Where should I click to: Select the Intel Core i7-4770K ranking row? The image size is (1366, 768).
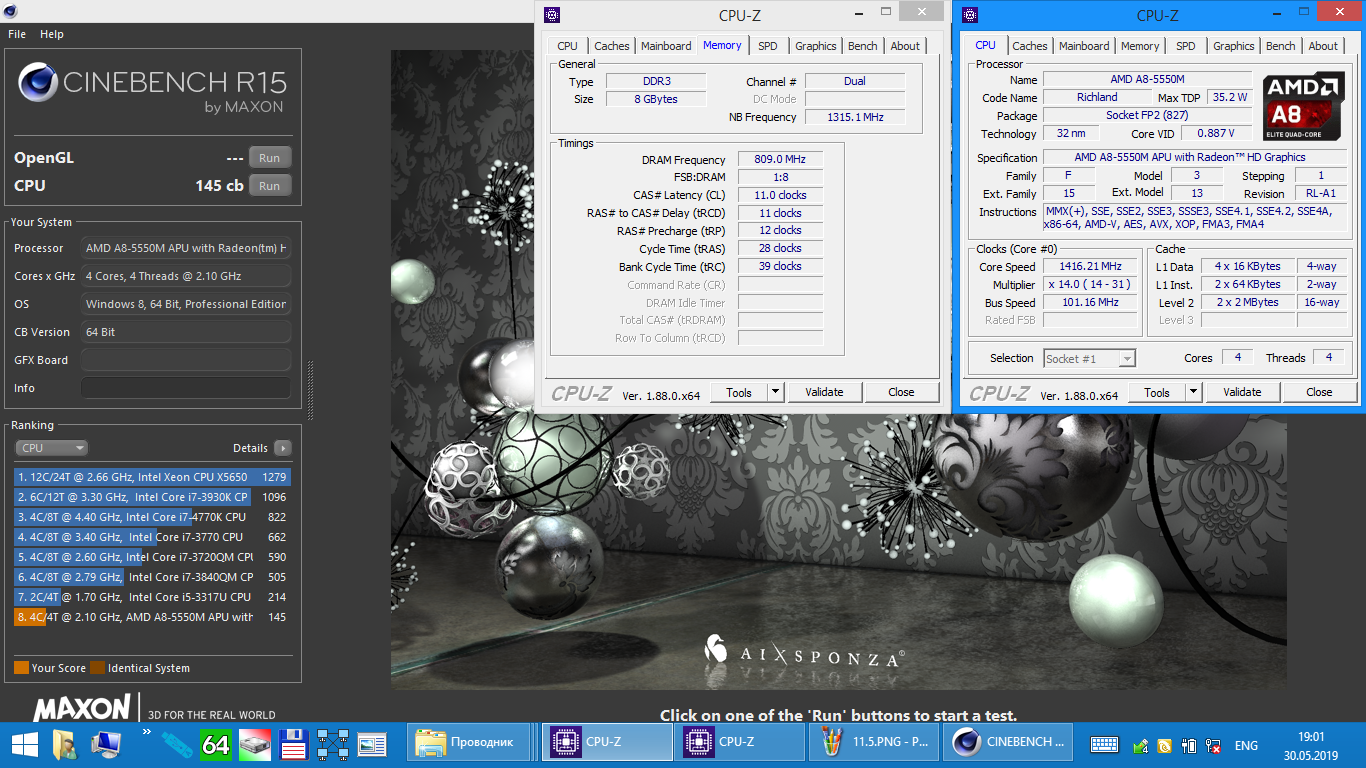[x=152, y=517]
